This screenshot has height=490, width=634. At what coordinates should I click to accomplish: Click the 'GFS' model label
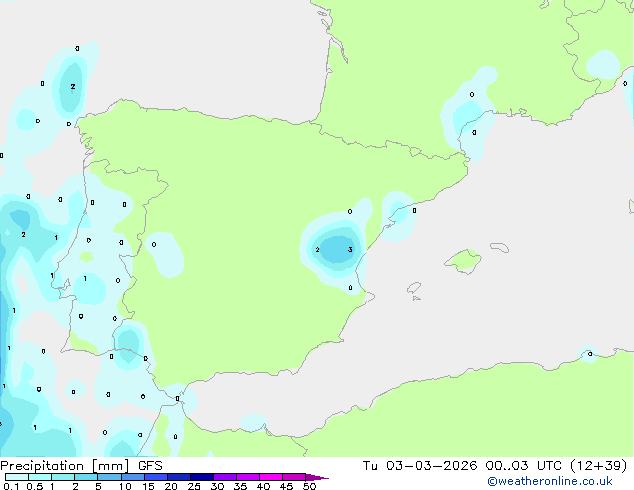coord(150,466)
